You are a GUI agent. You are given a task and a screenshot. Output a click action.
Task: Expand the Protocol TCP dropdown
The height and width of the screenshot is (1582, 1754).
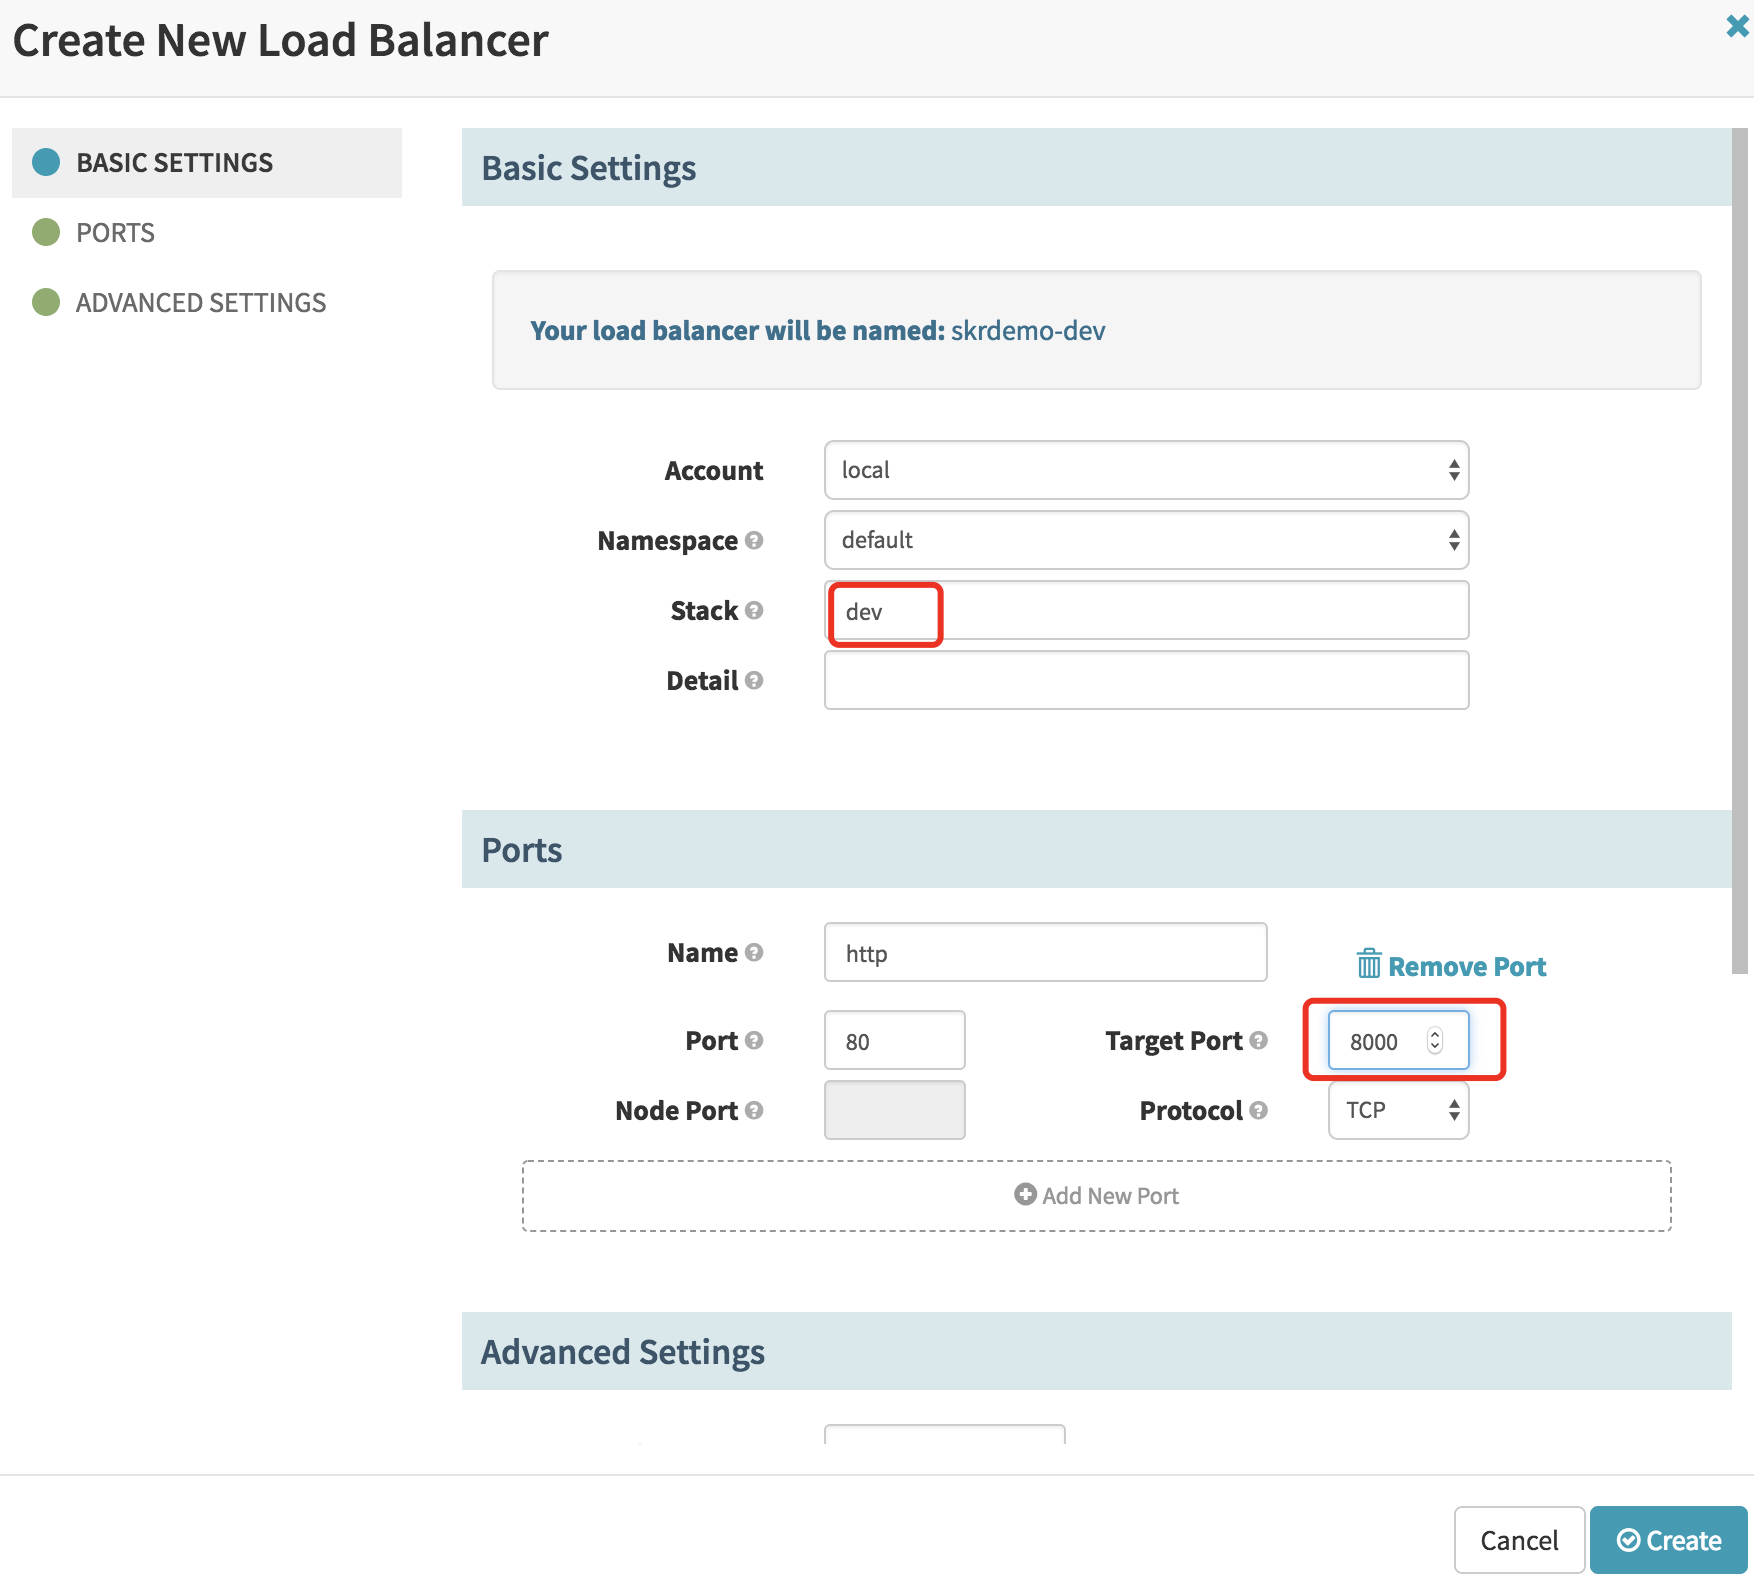point(1398,1110)
